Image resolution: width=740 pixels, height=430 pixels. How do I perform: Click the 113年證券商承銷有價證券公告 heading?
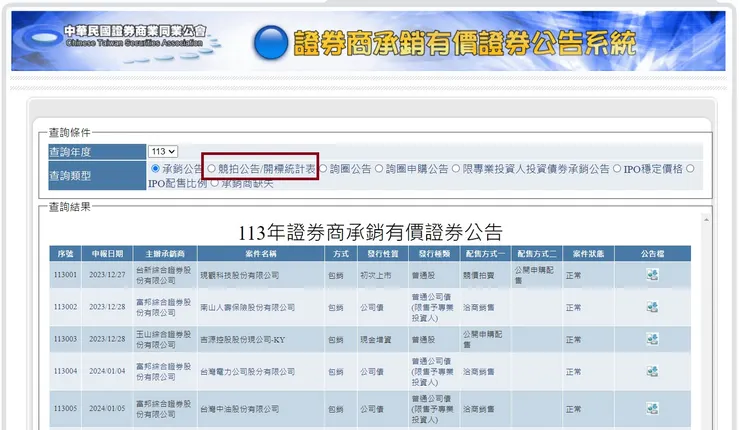coord(370,232)
